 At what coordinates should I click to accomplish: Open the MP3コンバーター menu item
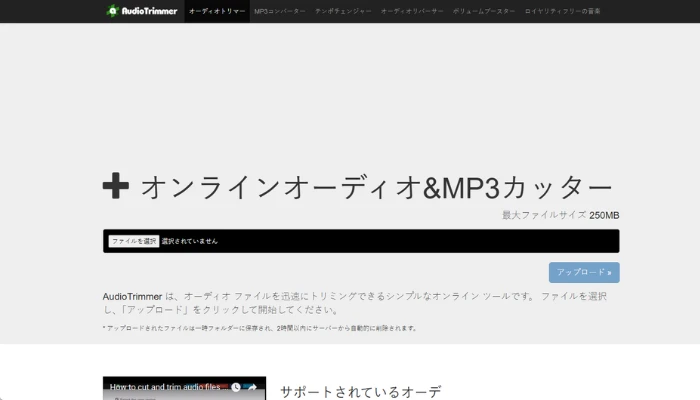pyautogui.click(x=280, y=11)
